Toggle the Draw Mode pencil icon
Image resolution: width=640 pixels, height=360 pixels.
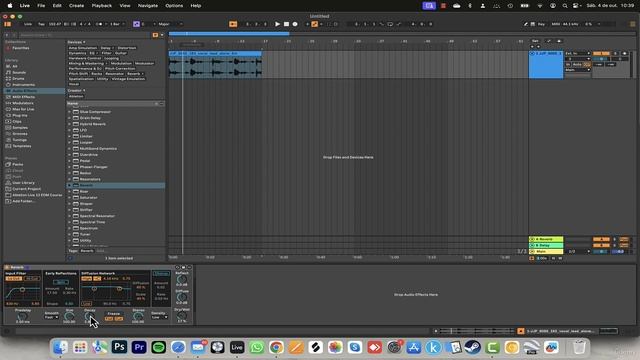pyautogui.click(x=526, y=24)
